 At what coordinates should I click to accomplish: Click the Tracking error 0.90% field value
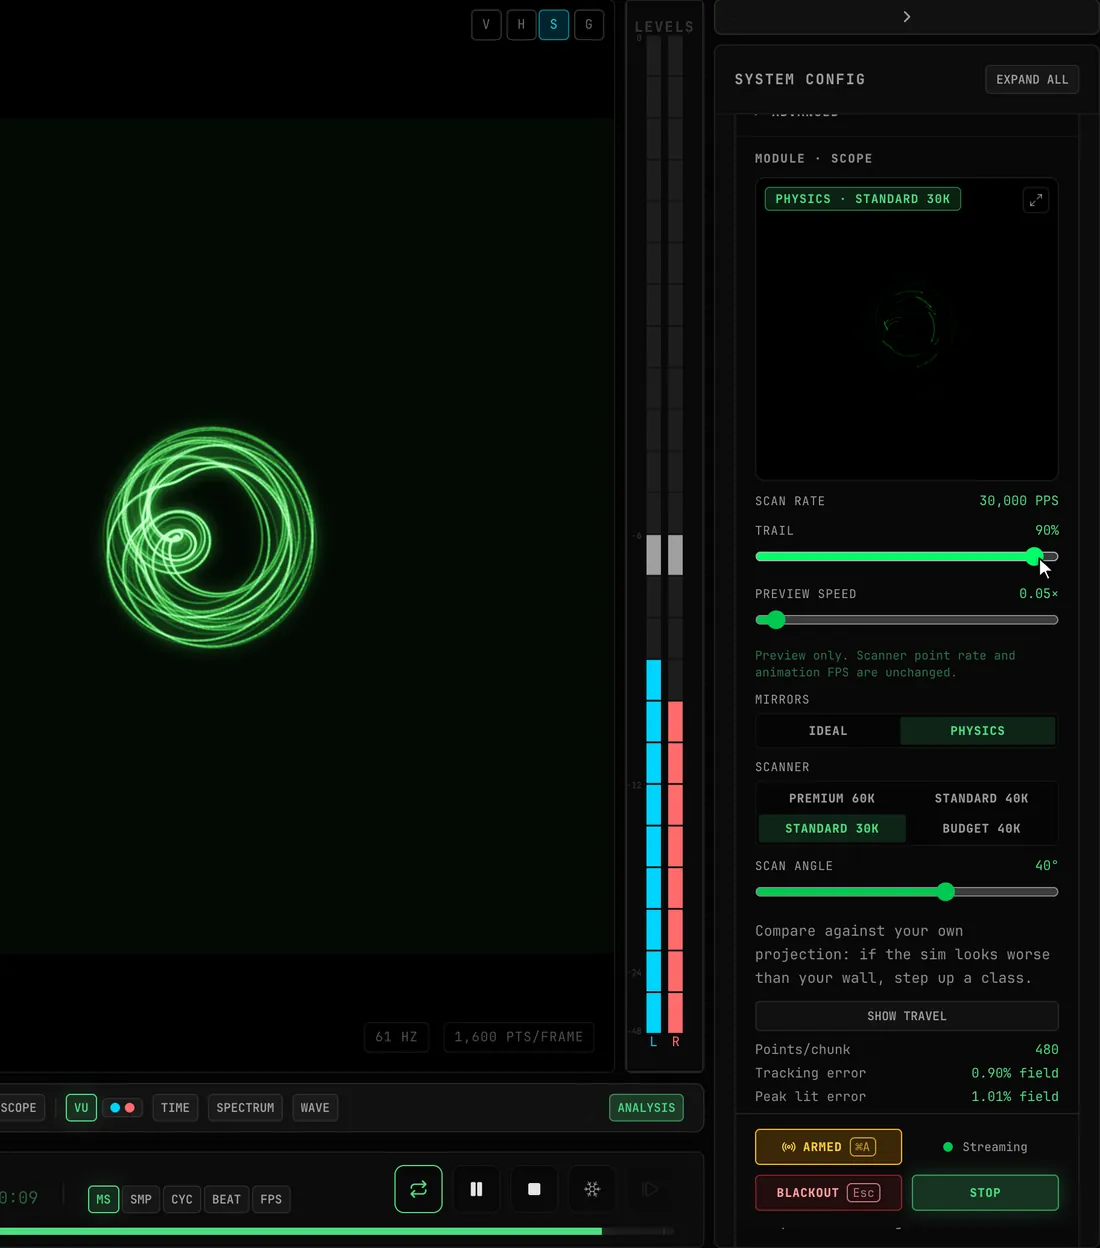point(1014,1073)
